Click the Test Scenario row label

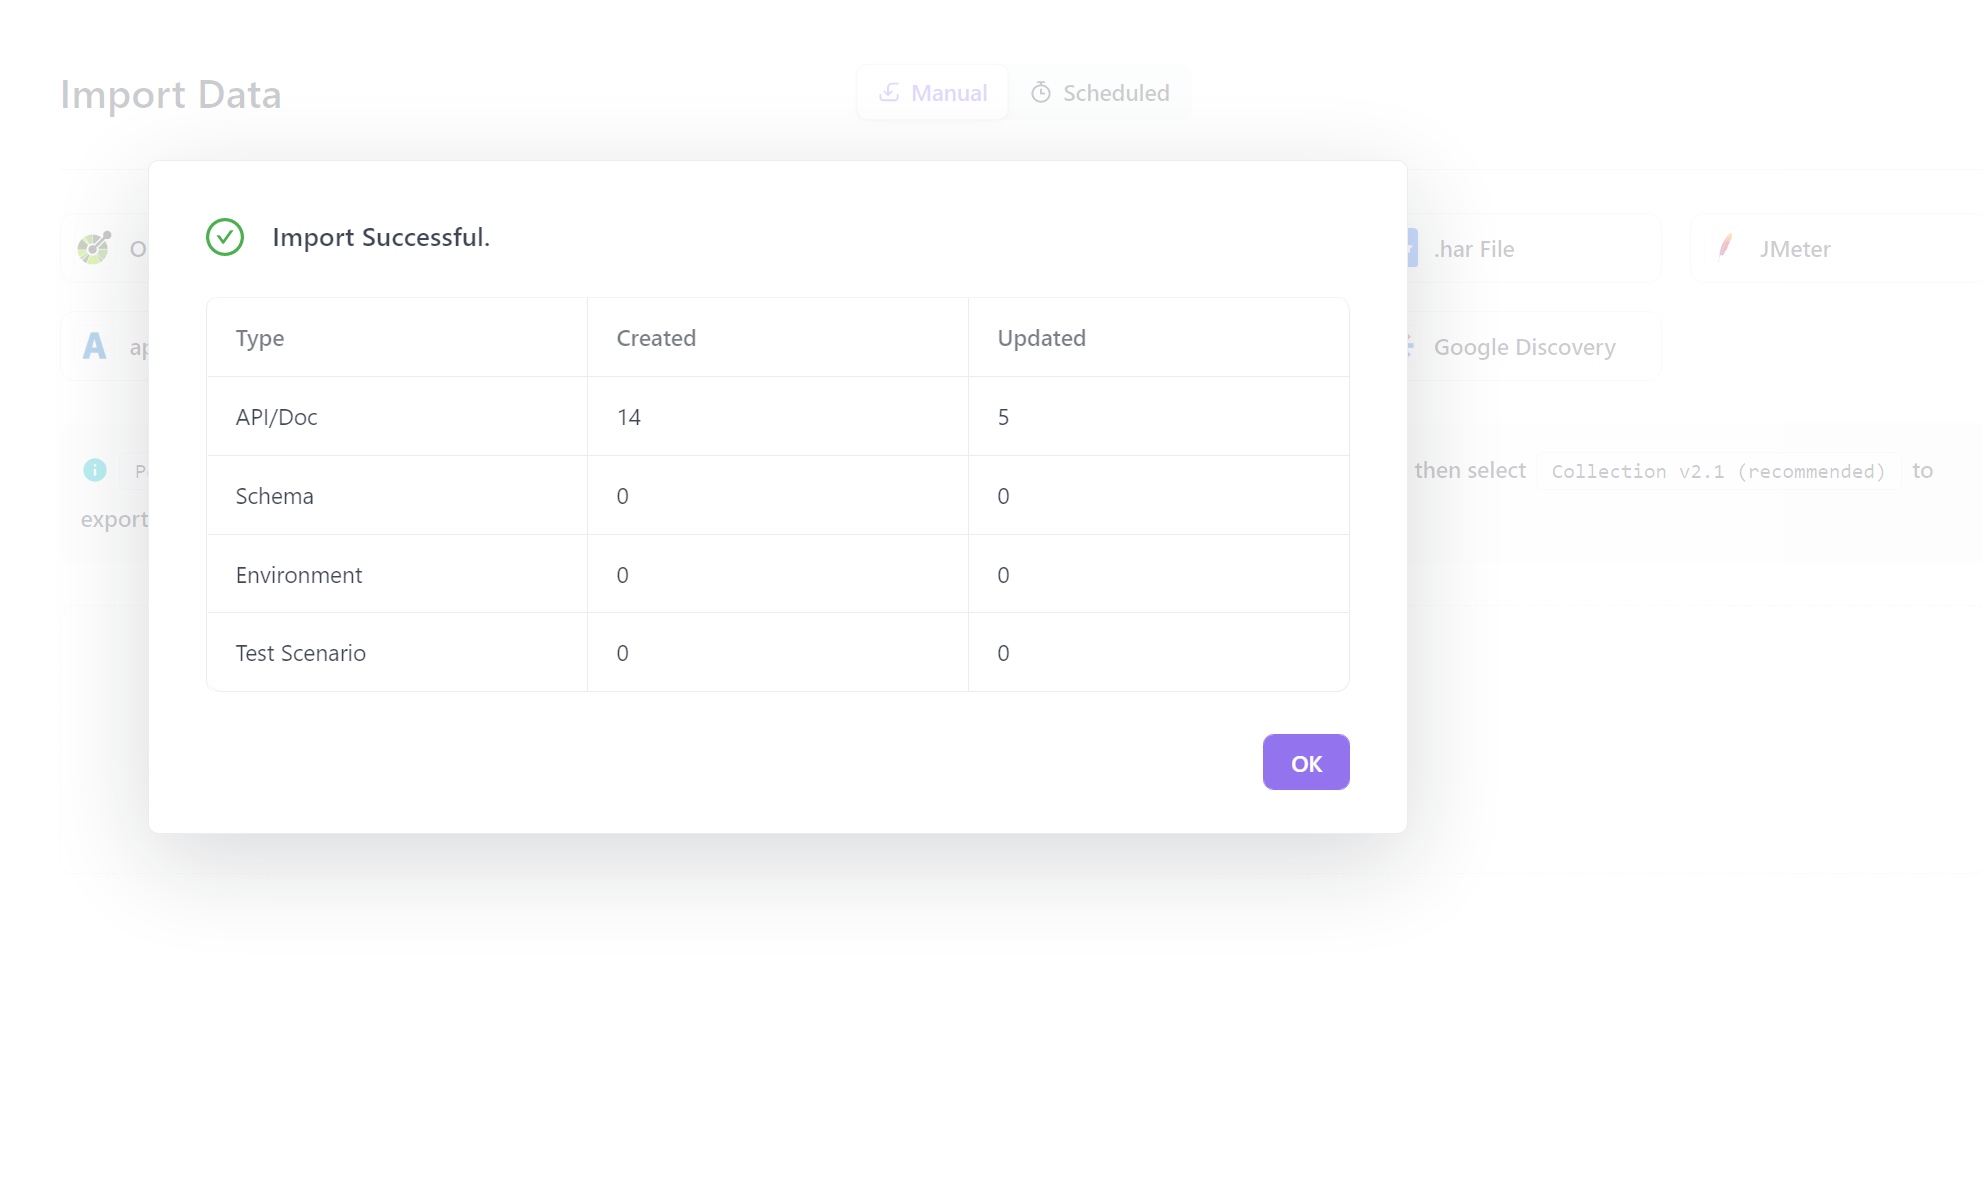(x=300, y=653)
